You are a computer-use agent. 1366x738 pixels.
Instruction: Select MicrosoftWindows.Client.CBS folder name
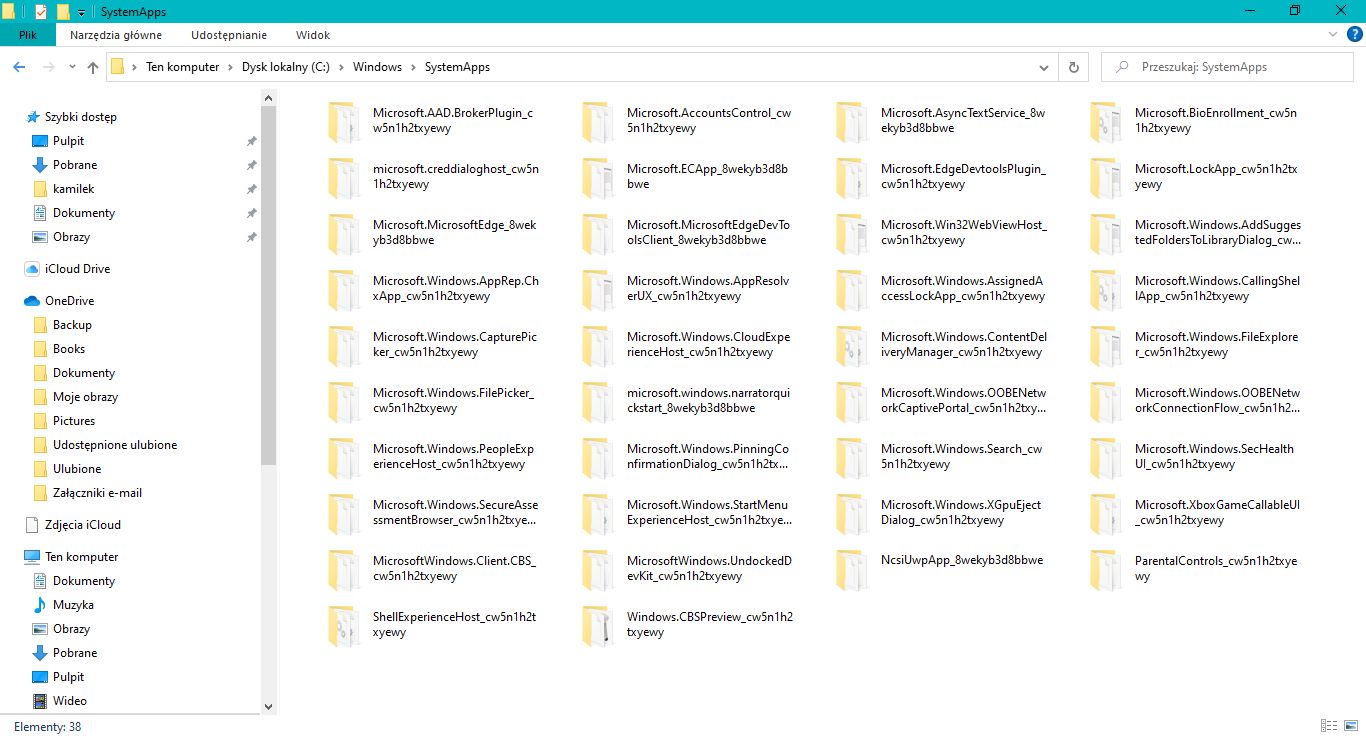coord(455,569)
